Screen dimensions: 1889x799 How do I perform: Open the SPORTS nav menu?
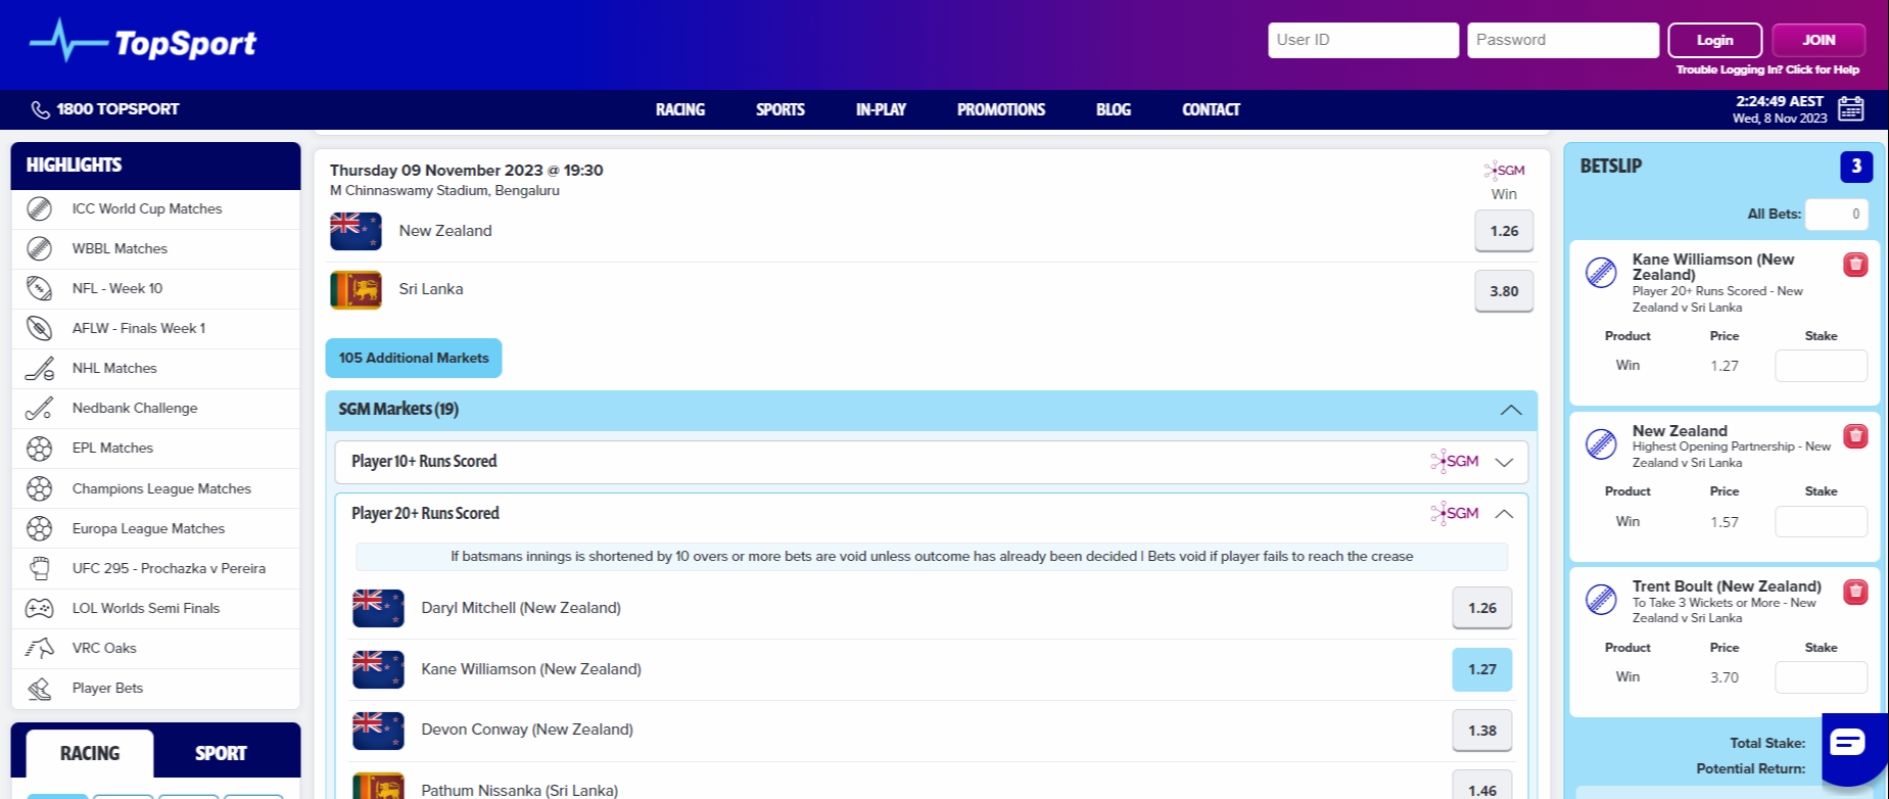(780, 110)
